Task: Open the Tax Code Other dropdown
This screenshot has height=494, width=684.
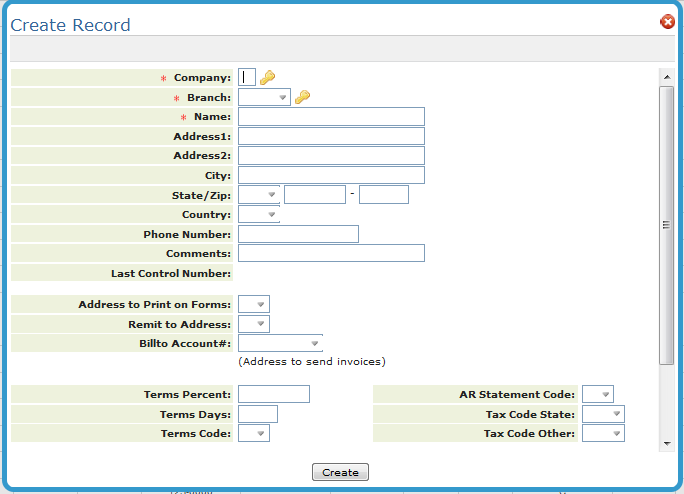Action: (603, 434)
